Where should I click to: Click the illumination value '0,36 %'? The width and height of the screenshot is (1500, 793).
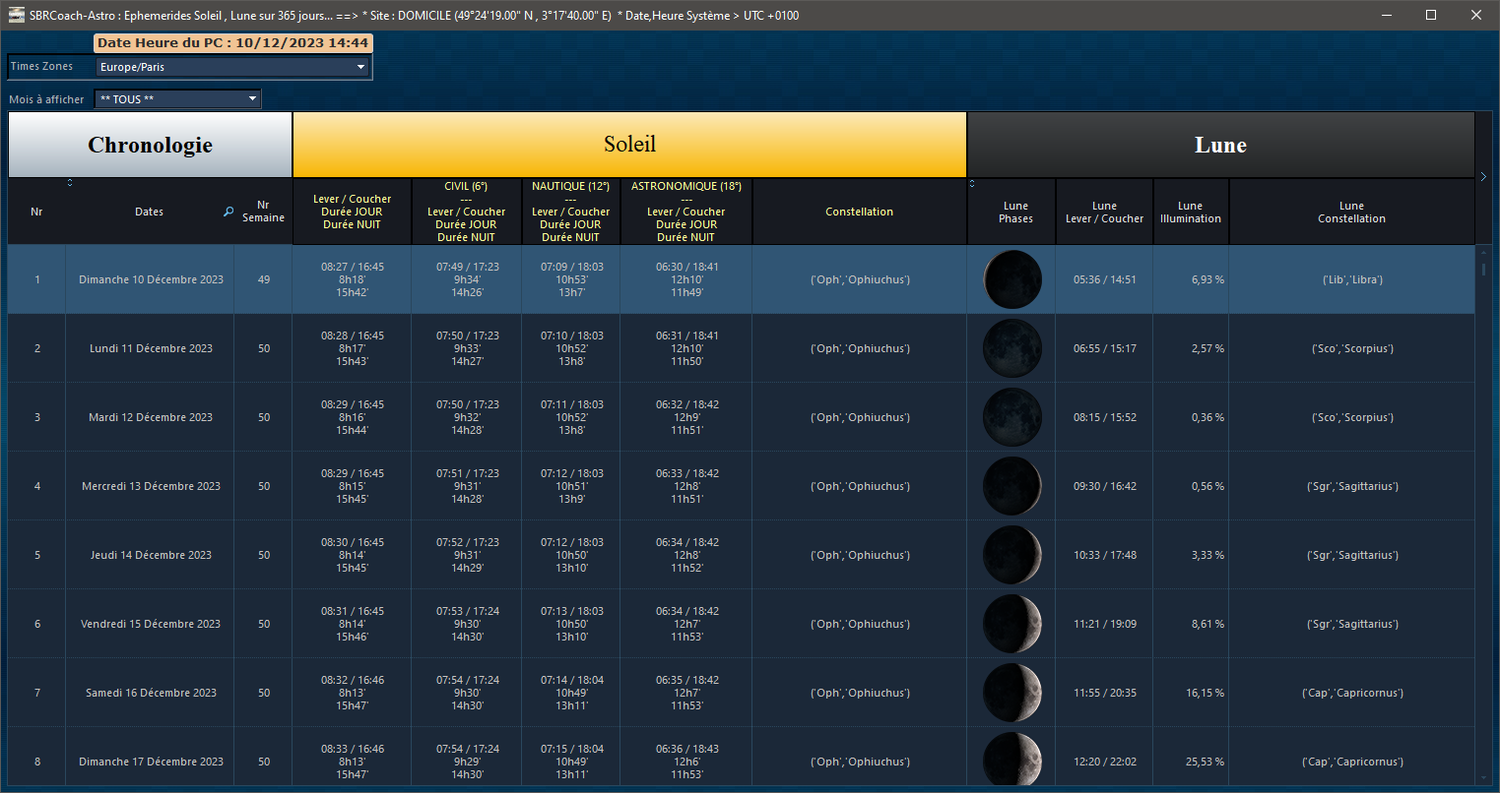coord(1207,418)
